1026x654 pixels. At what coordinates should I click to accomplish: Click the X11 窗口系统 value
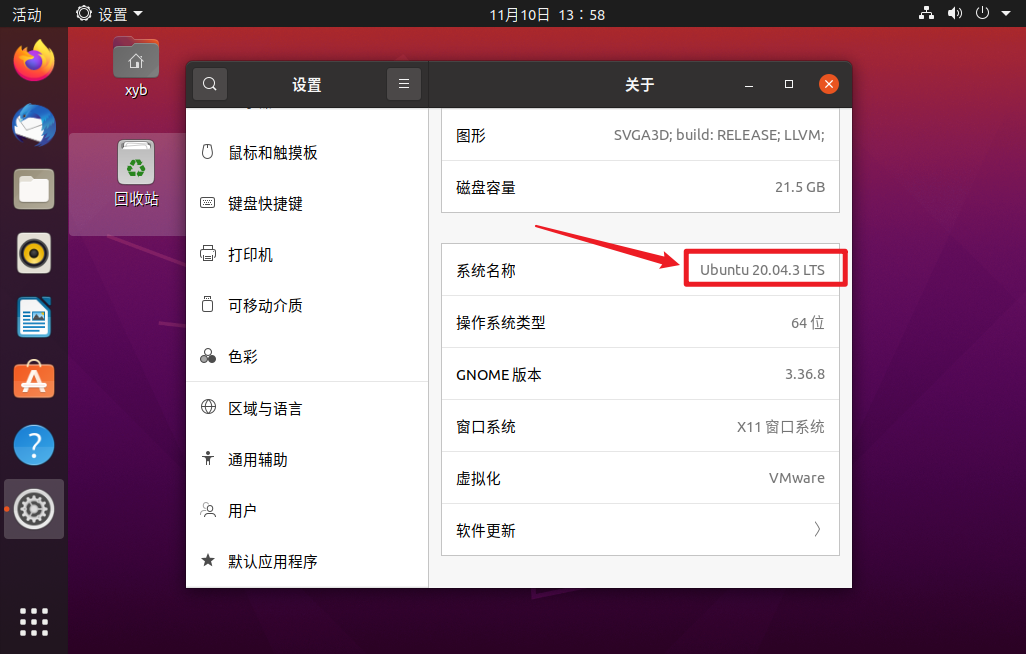(x=781, y=427)
